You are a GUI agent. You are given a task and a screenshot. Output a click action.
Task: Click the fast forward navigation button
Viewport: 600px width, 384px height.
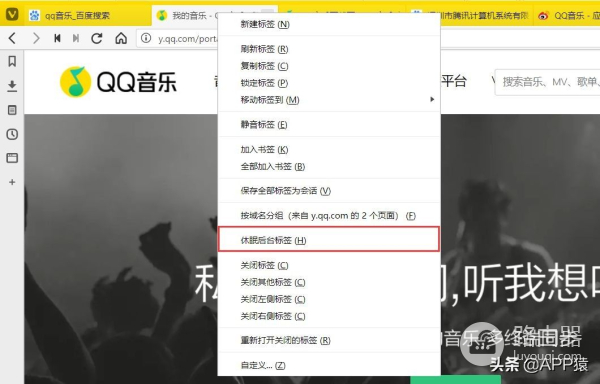coord(76,38)
